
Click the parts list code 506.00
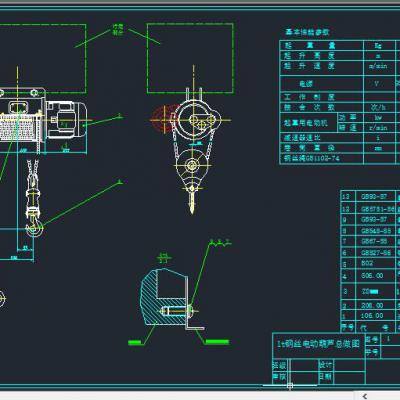click(x=372, y=276)
